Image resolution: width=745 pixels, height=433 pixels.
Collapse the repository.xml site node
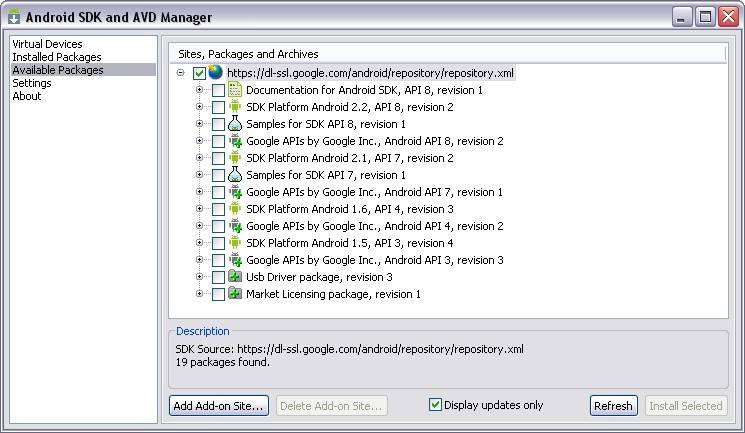pos(181,73)
